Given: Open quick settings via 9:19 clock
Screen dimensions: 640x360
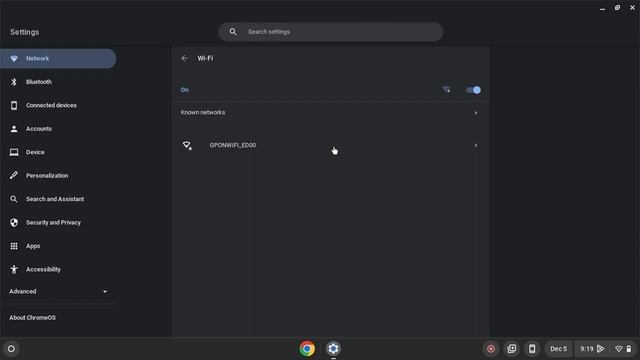Looking at the screenshot, I should [x=587, y=349].
